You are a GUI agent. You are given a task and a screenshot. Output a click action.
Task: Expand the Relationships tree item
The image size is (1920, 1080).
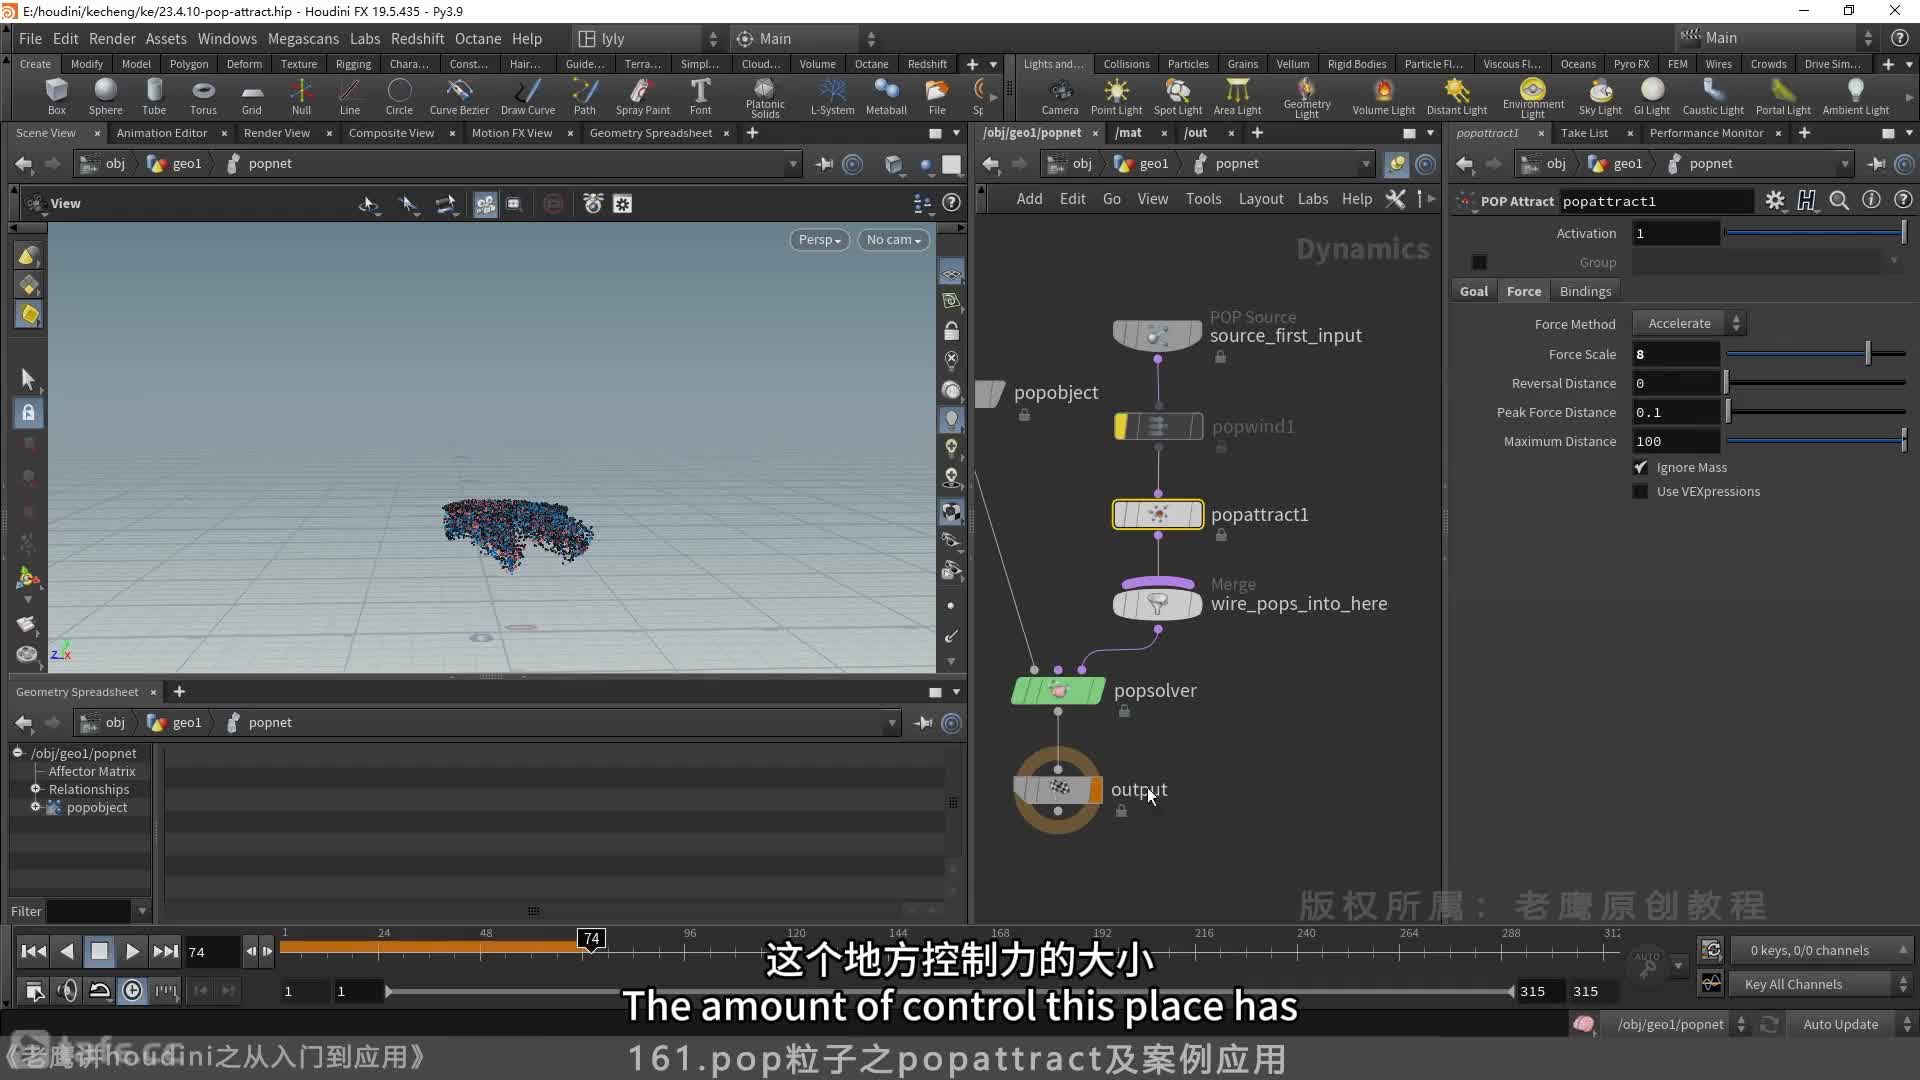click(36, 789)
